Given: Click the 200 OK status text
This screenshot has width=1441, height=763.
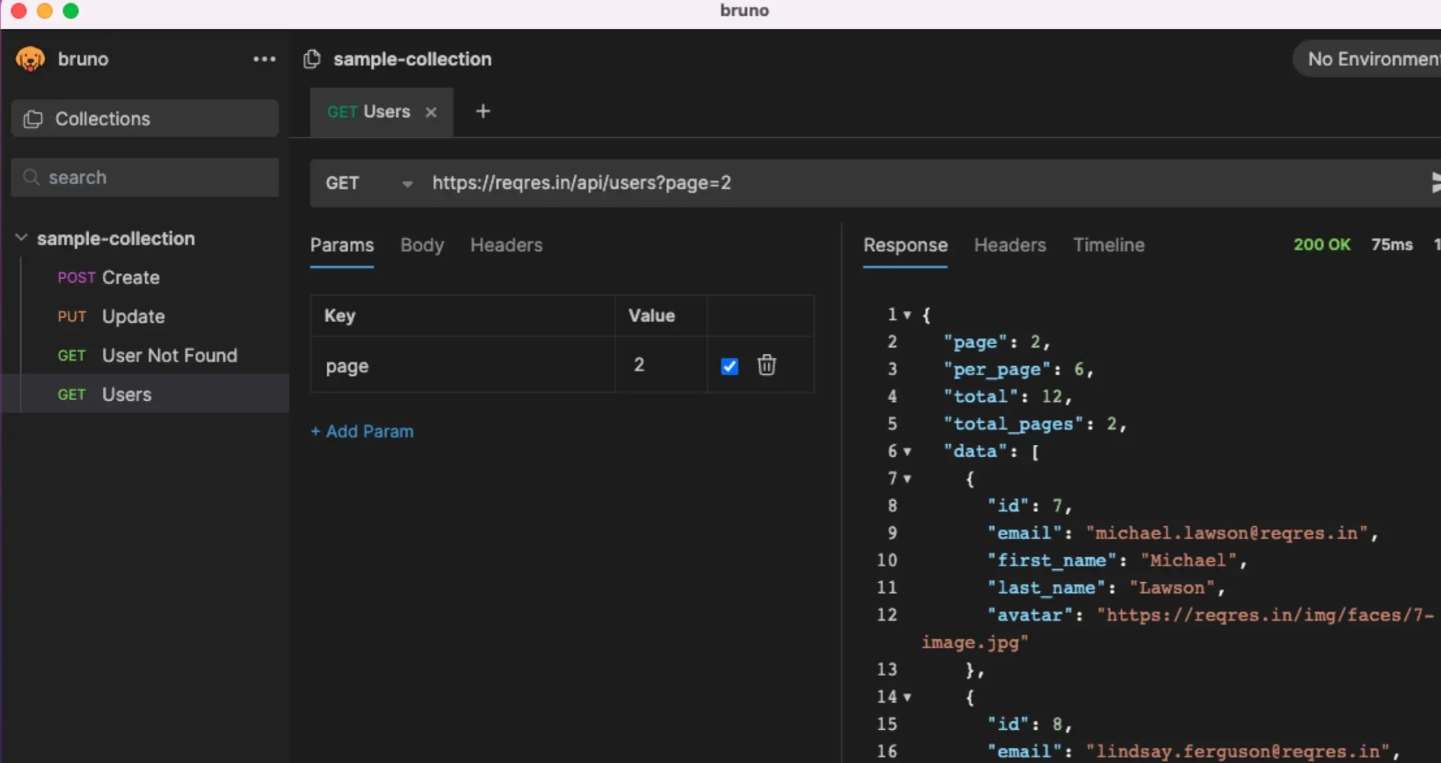Looking at the screenshot, I should pos(1322,245).
